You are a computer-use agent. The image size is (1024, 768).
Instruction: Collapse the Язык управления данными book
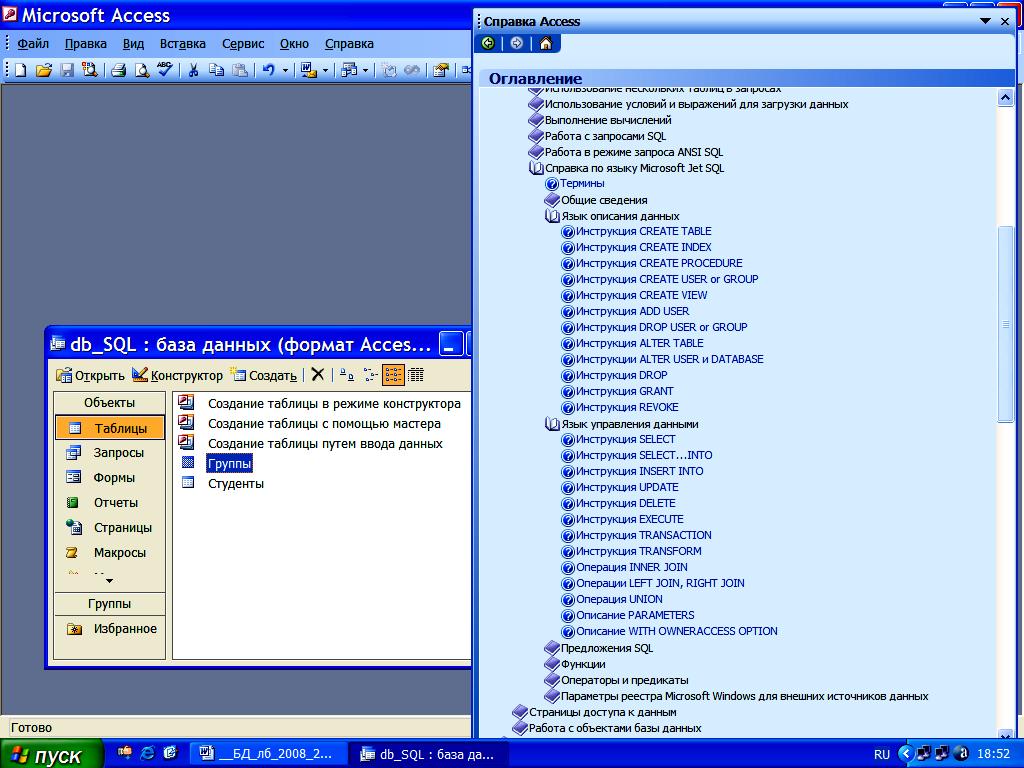552,424
